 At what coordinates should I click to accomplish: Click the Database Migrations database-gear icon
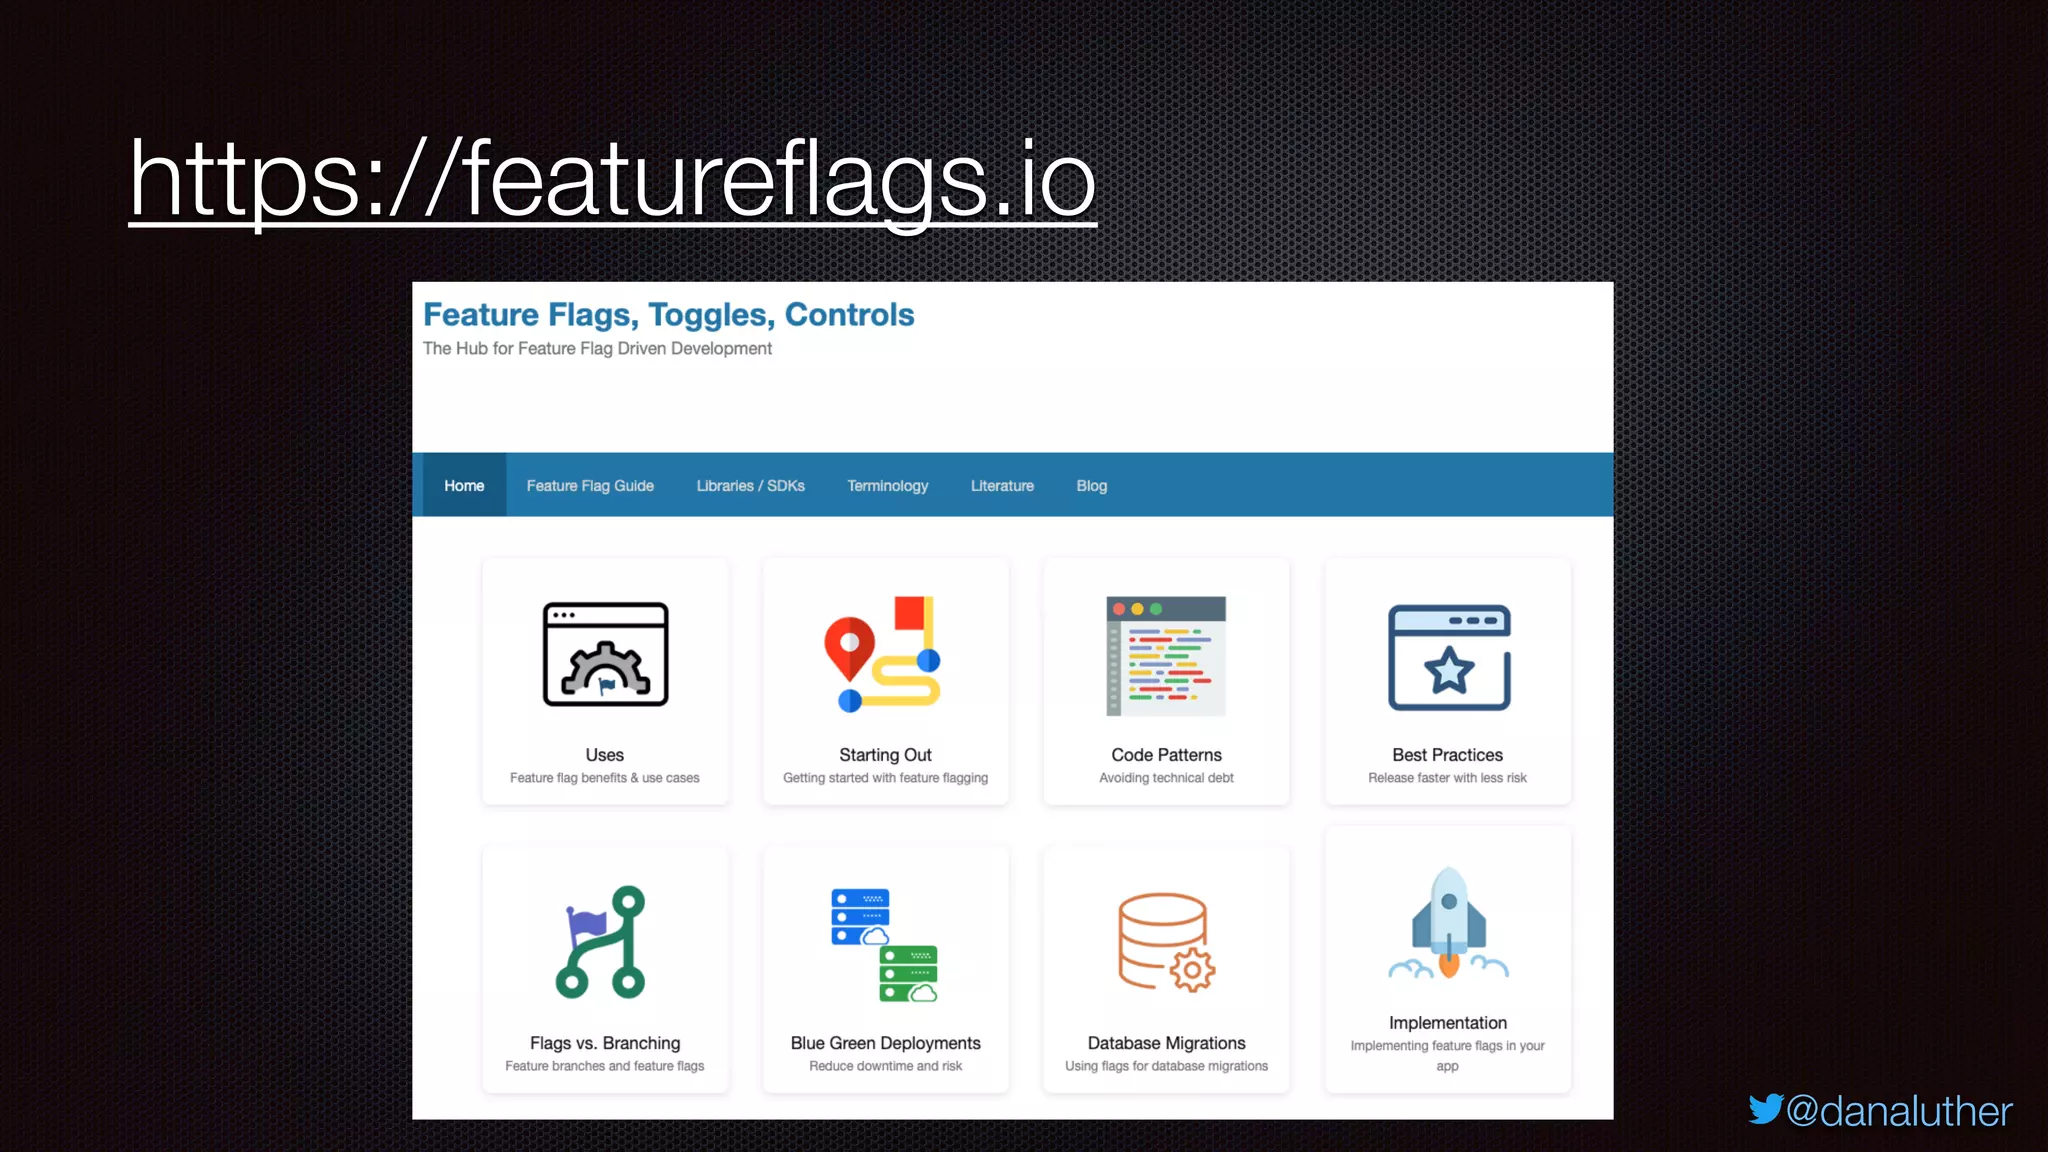click(1166, 942)
